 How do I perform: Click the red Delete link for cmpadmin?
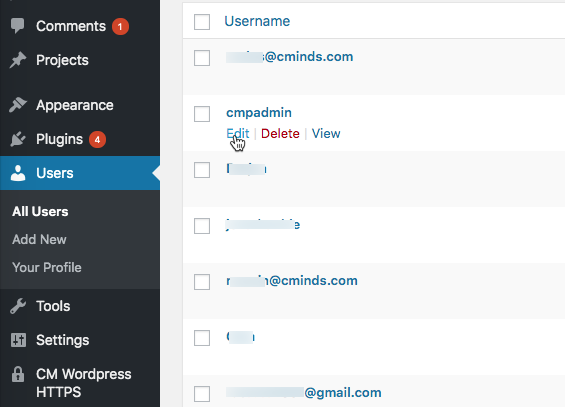click(280, 134)
